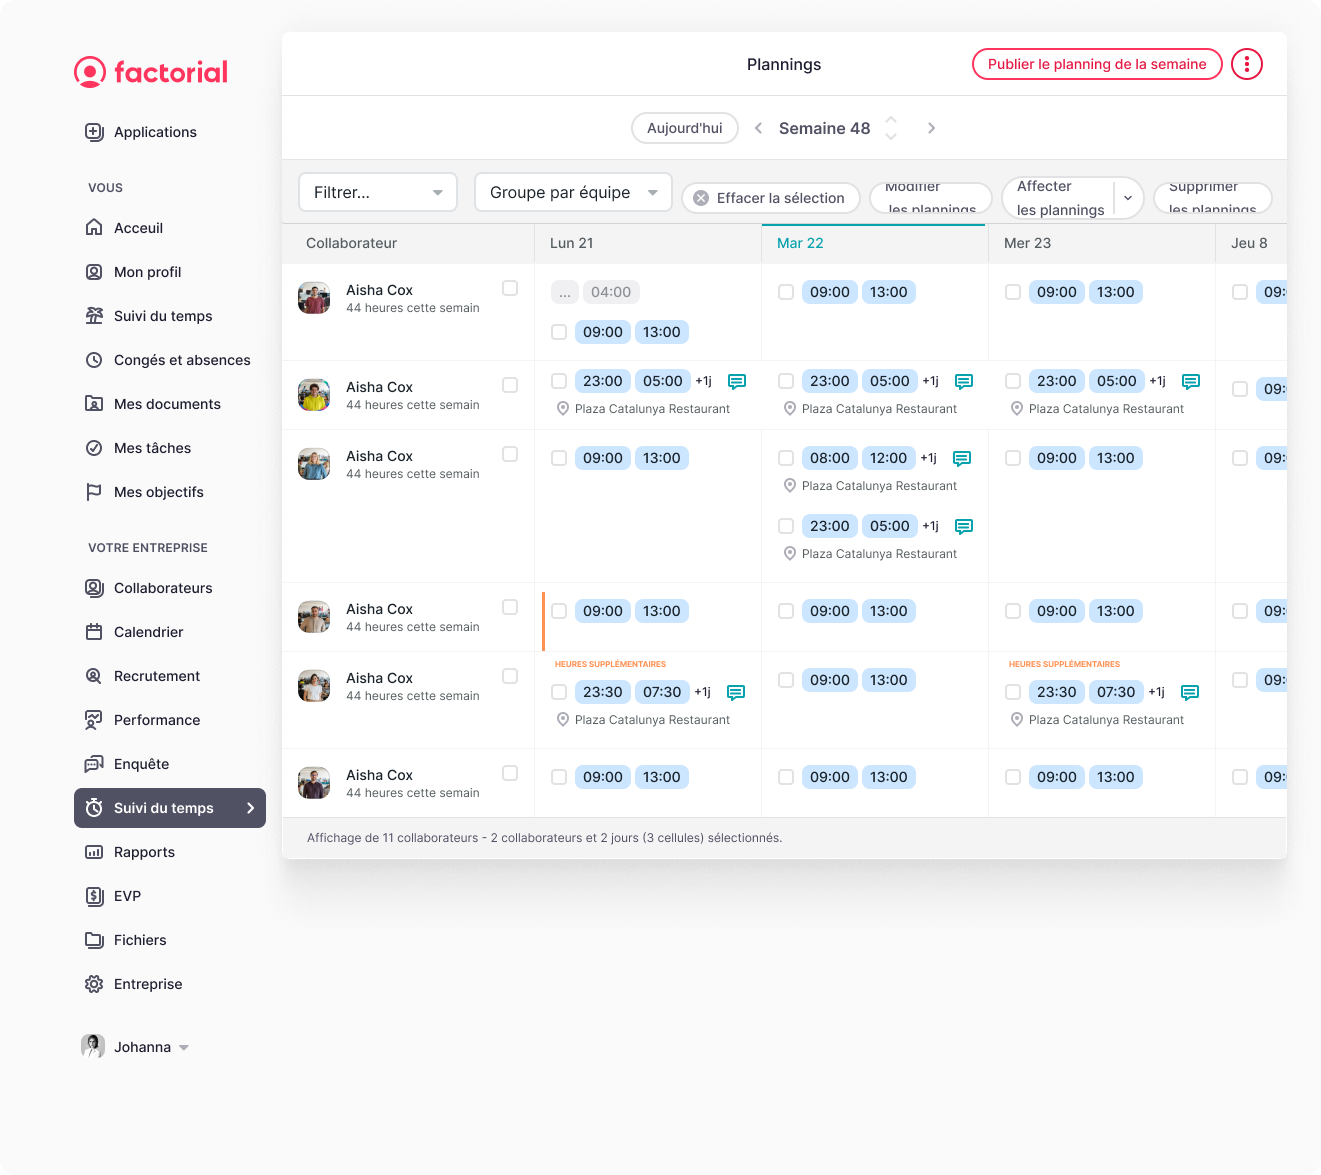Click the Enquête survey icon
This screenshot has height=1175, width=1321.
(x=94, y=764)
